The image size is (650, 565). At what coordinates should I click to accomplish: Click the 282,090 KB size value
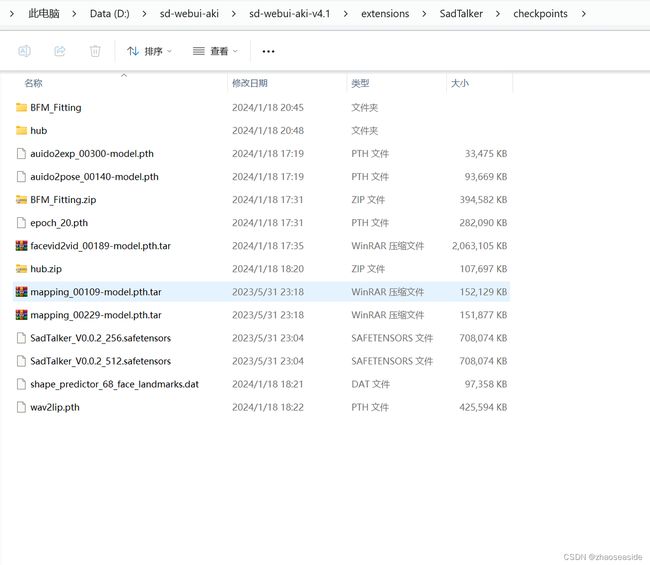click(x=483, y=223)
